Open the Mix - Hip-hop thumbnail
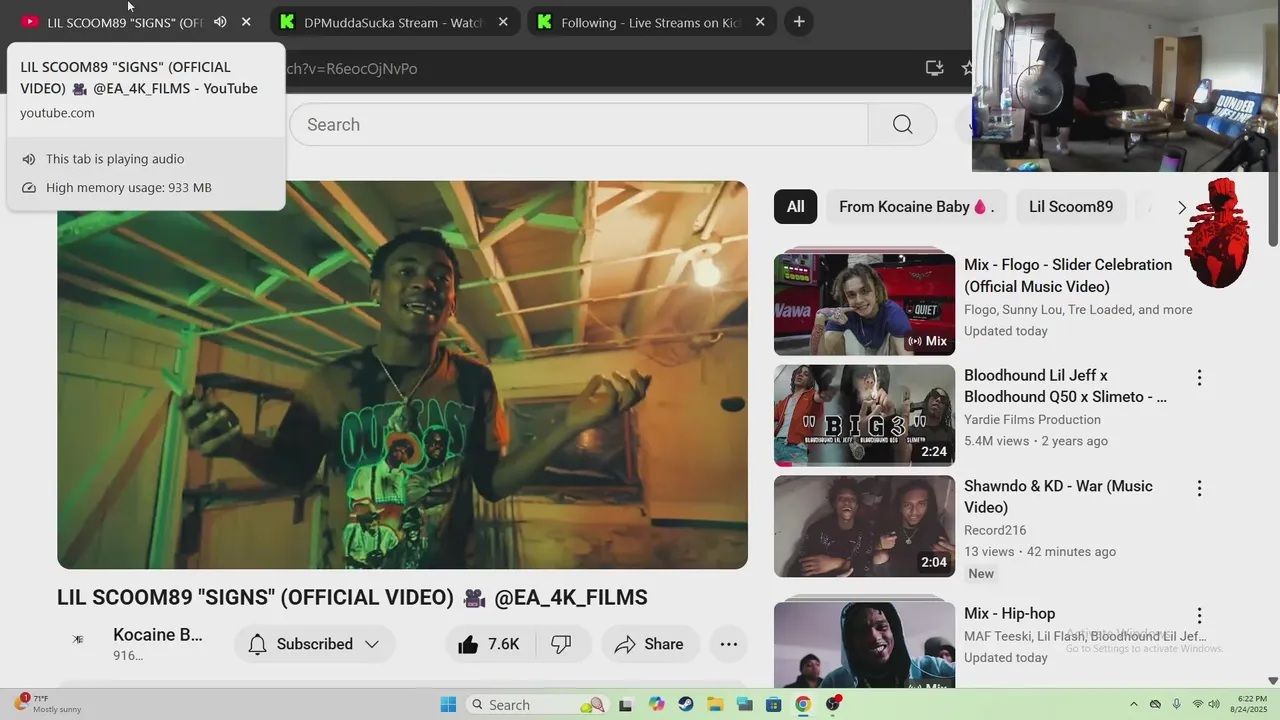The image size is (1280, 720). 864,644
